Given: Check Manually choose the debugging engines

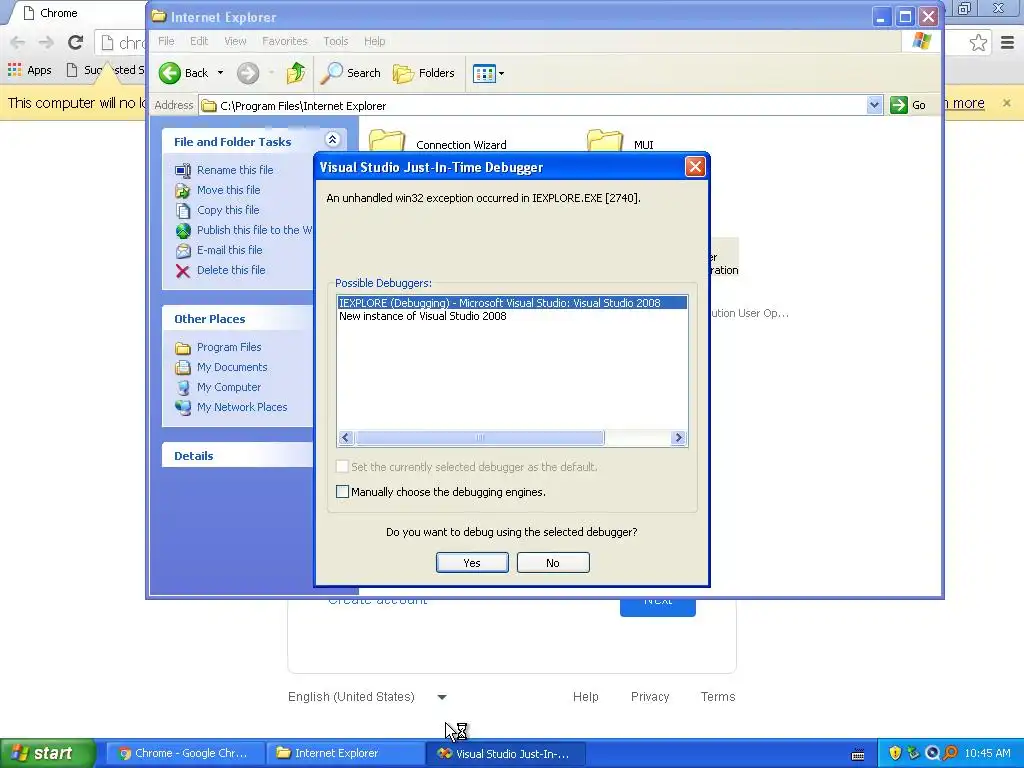Looking at the screenshot, I should 342,492.
